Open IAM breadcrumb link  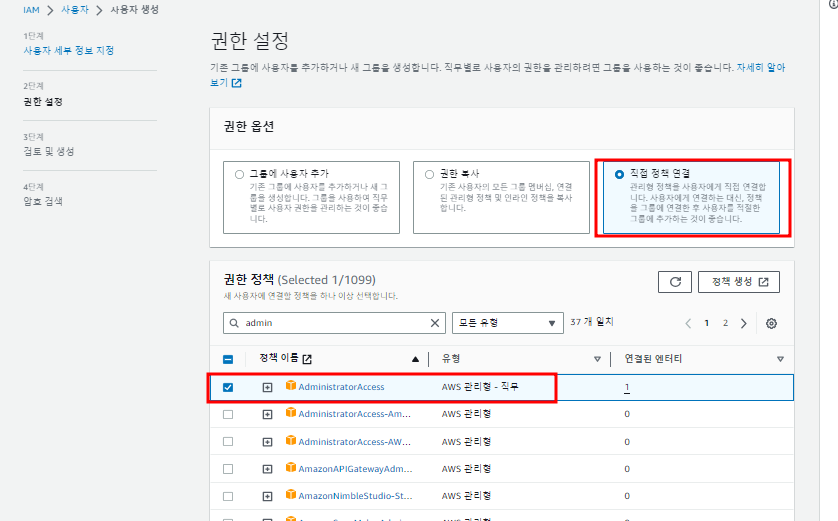pyautogui.click(x=31, y=10)
